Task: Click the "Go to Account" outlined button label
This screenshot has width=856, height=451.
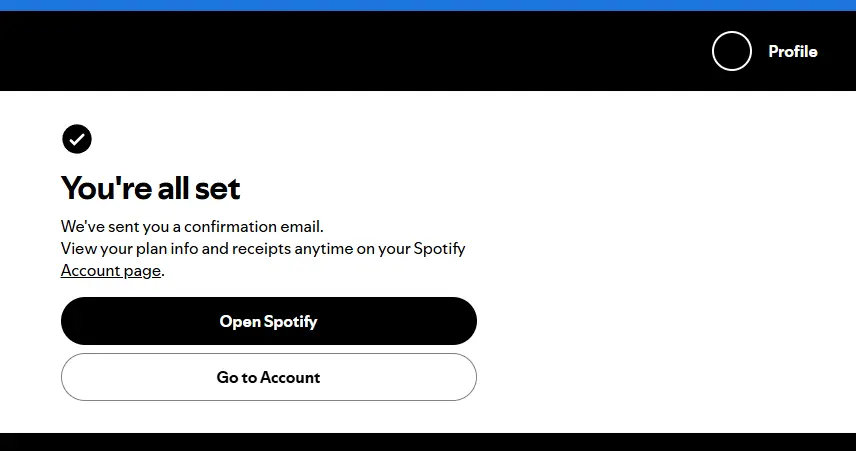Action: (x=269, y=377)
